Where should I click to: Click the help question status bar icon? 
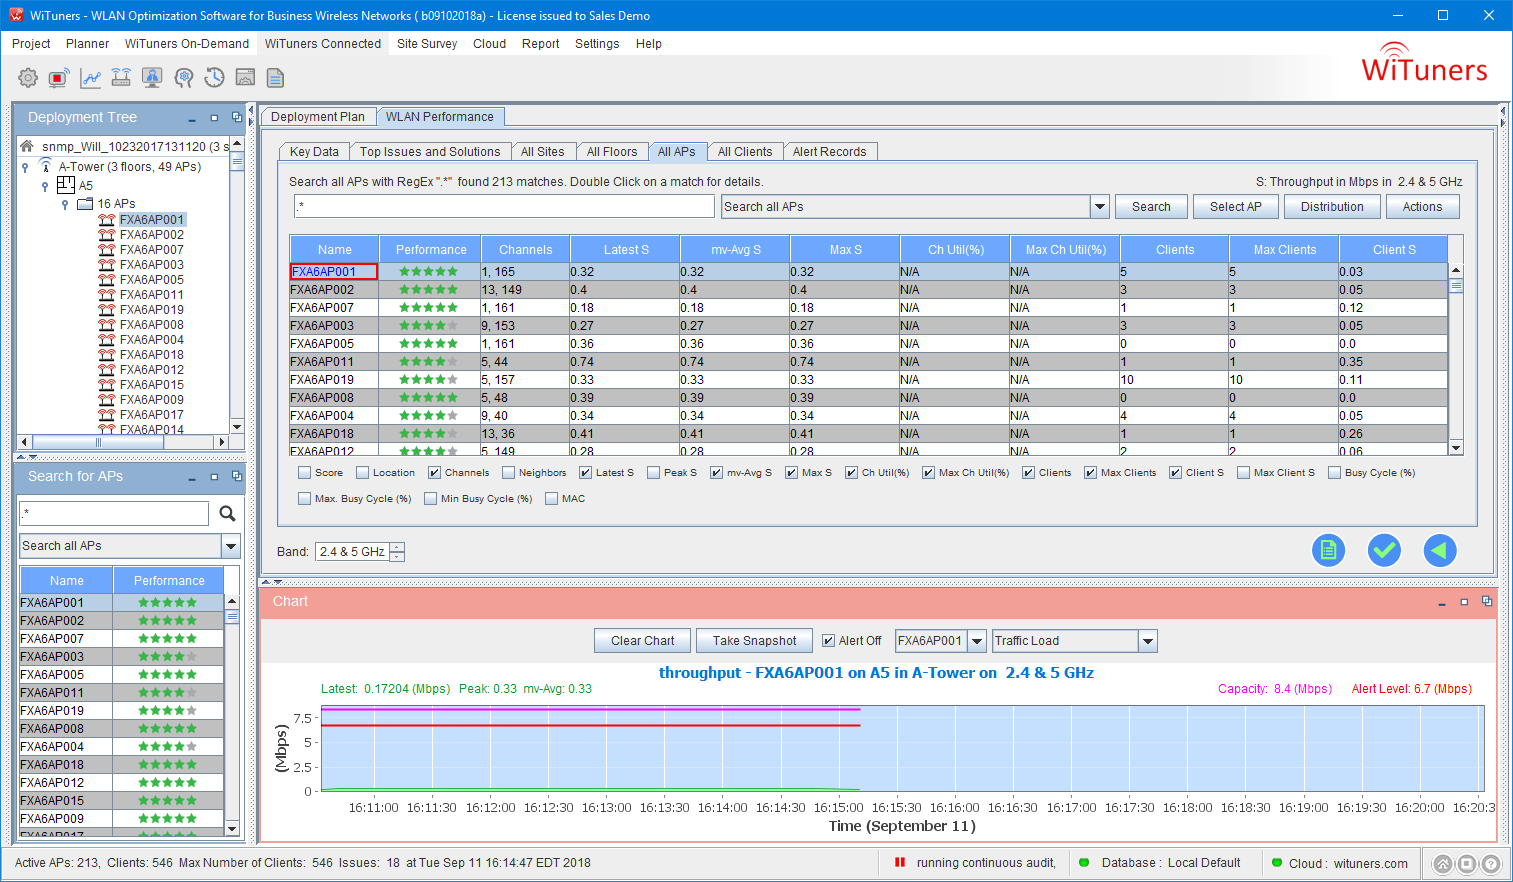pyautogui.click(x=1490, y=864)
